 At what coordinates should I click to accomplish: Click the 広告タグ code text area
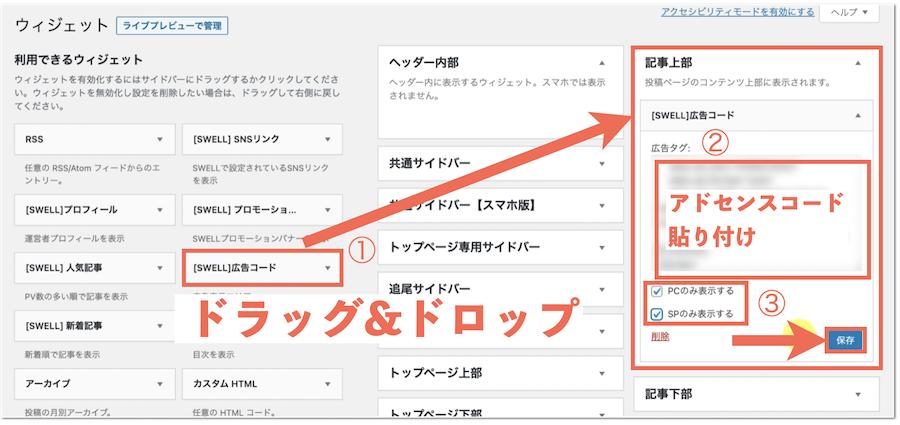pyautogui.click(x=762, y=220)
